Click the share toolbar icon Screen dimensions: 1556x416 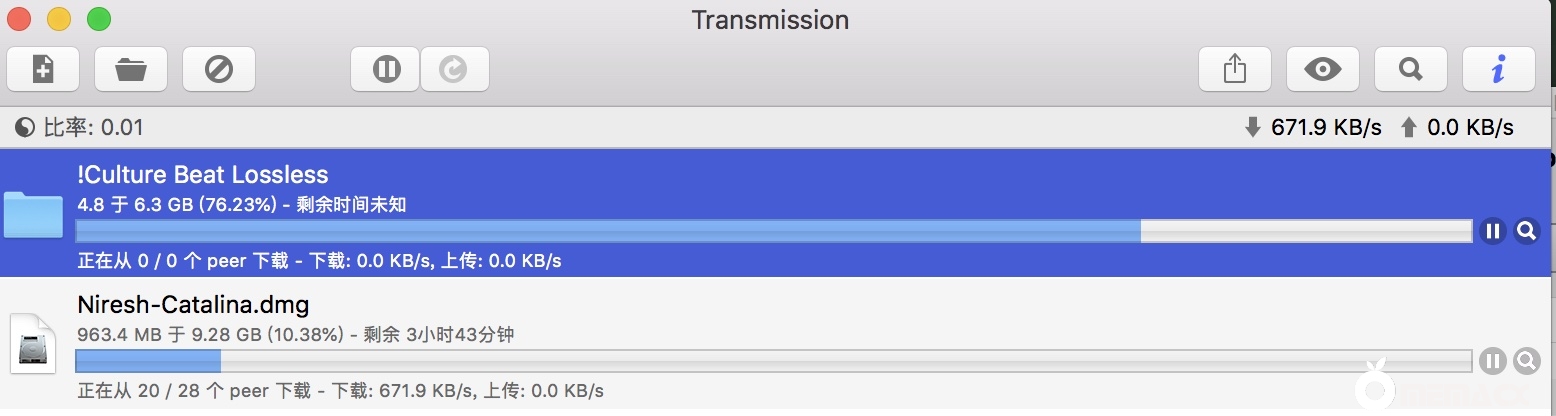click(1234, 69)
